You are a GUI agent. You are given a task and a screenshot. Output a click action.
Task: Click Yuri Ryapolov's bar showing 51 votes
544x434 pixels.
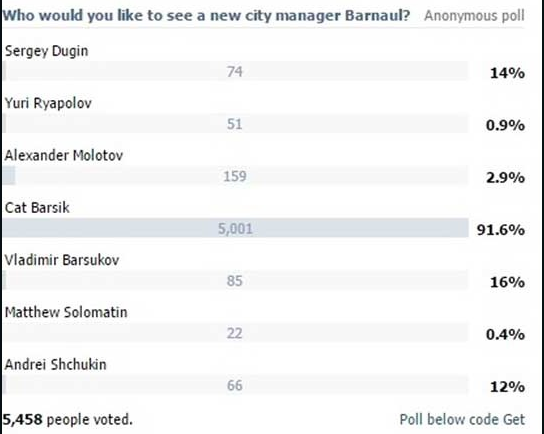point(236,124)
